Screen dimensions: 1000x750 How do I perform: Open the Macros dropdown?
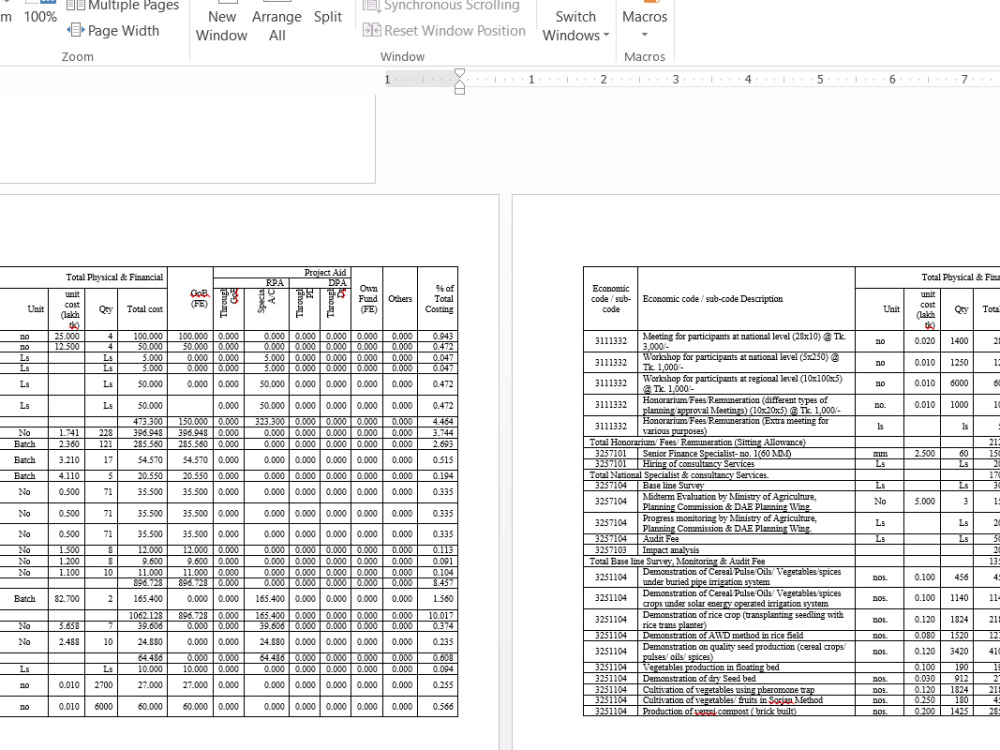(645, 20)
